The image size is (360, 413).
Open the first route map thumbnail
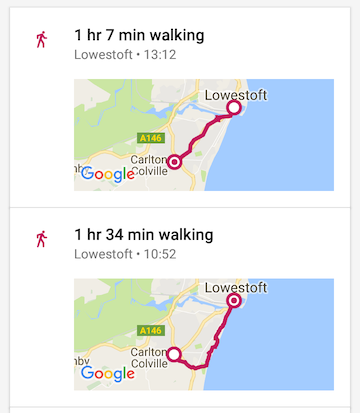(x=204, y=135)
